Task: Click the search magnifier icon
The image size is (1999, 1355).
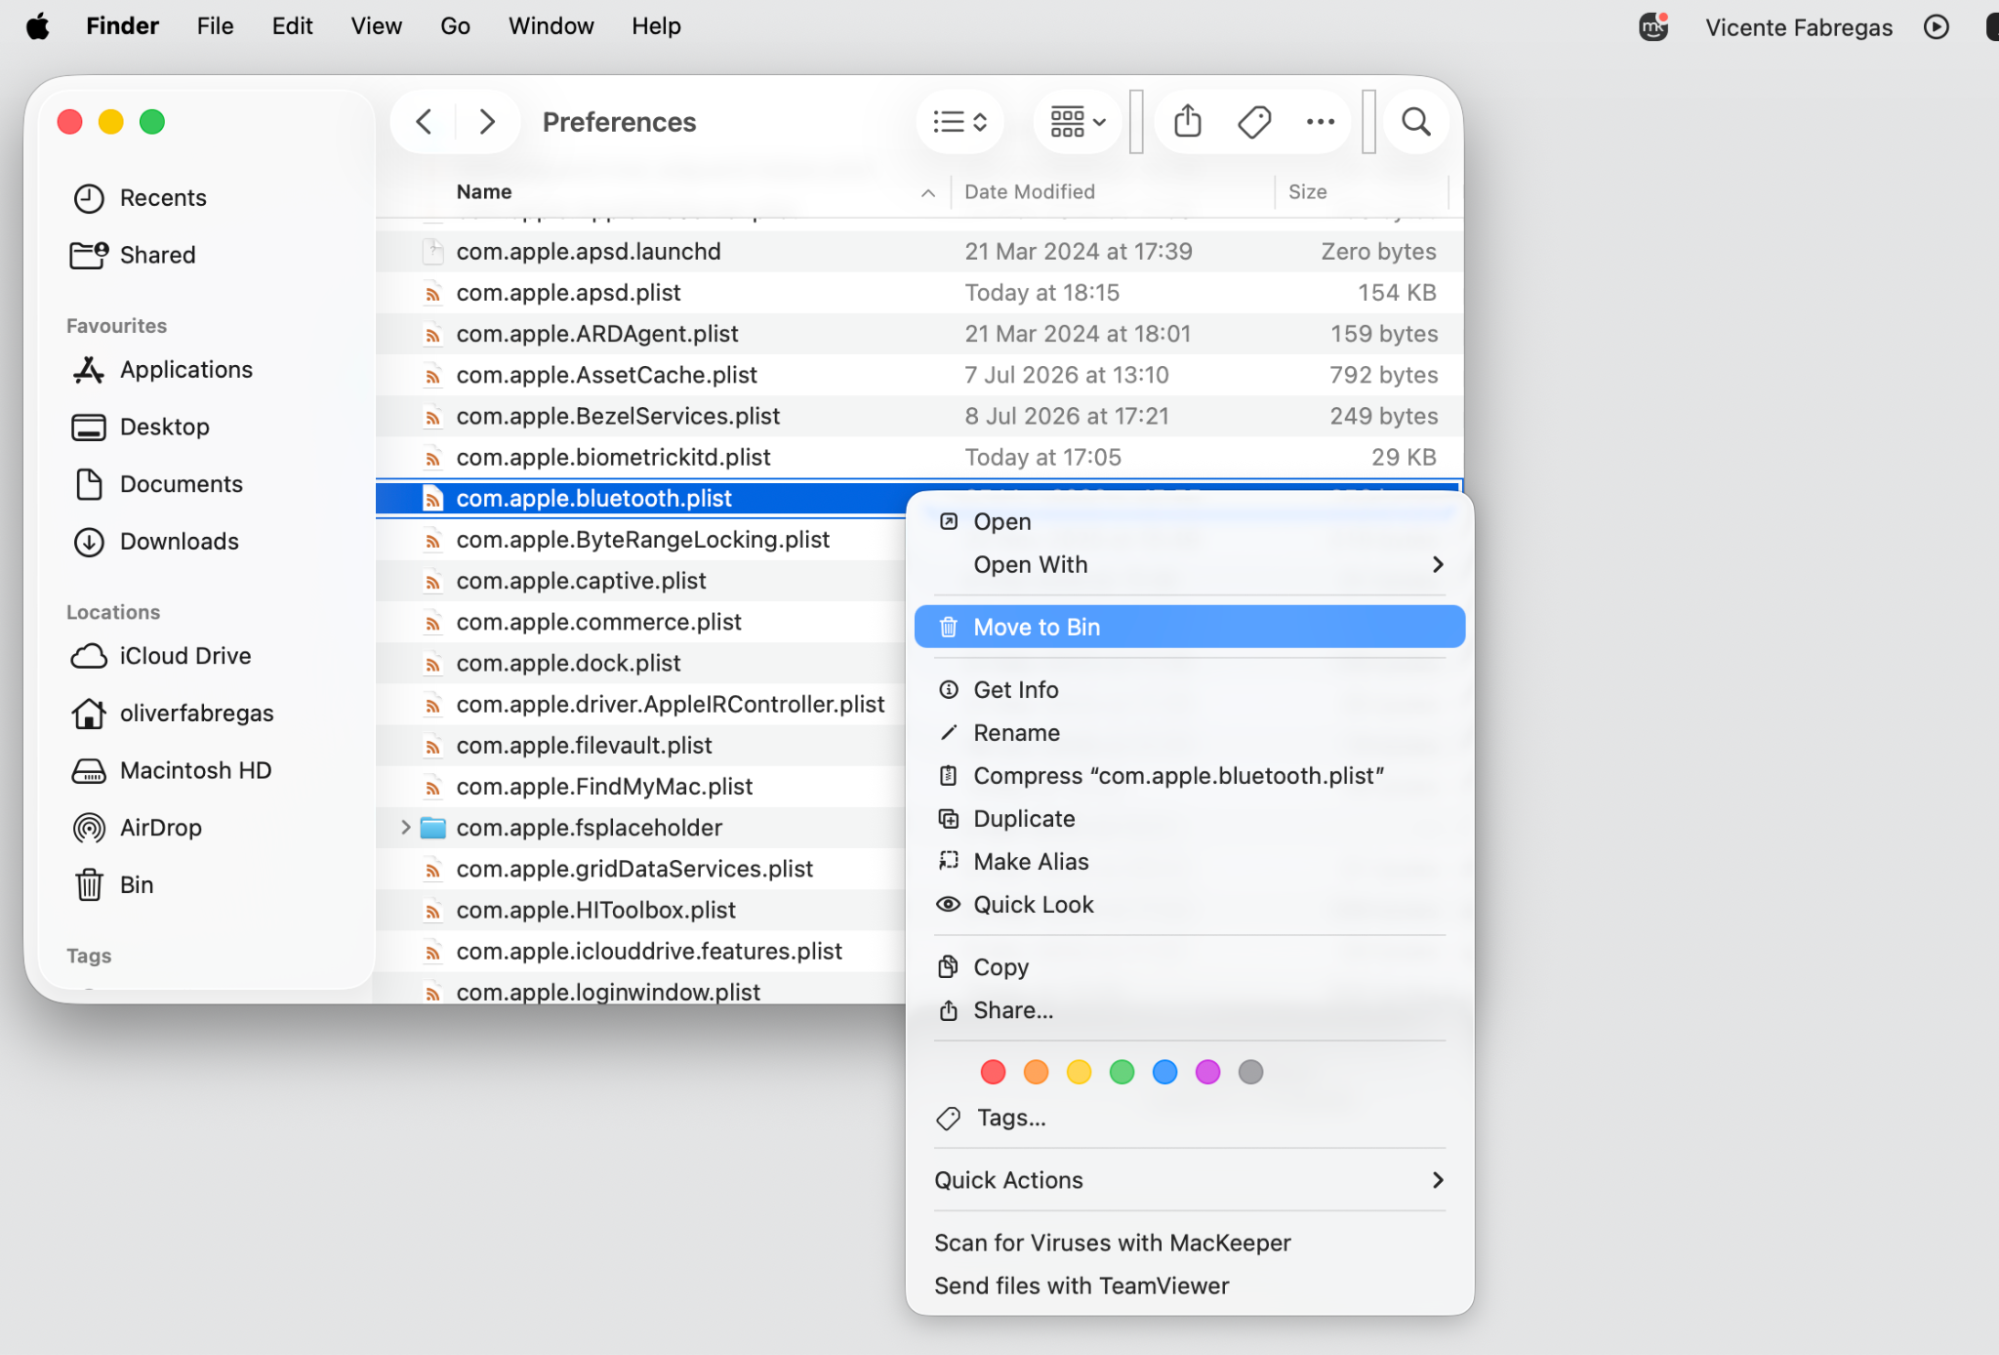Action: tap(1416, 122)
